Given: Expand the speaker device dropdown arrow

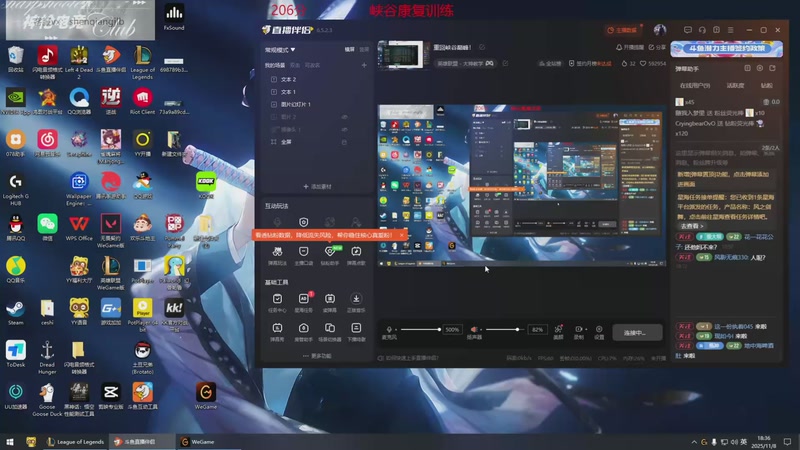Looking at the screenshot, I should [x=482, y=330].
